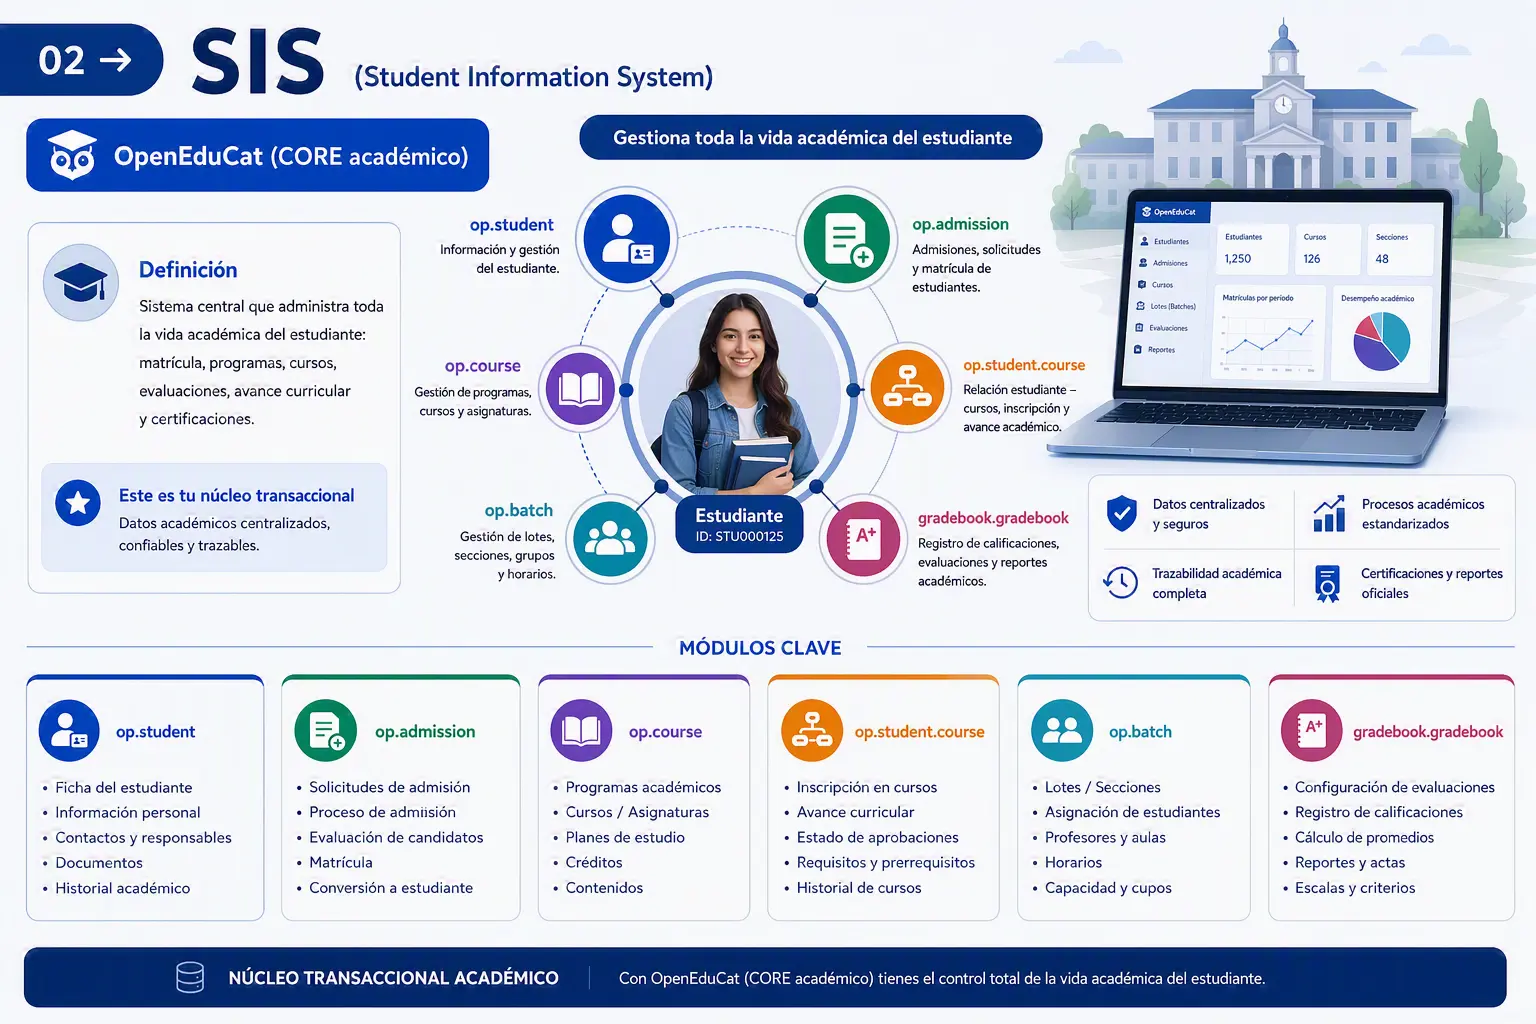Image resolution: width=1536 pixels, height=1024 pixels.
Task: Click the database icon in the bottom banner
Action: [190, 977]
